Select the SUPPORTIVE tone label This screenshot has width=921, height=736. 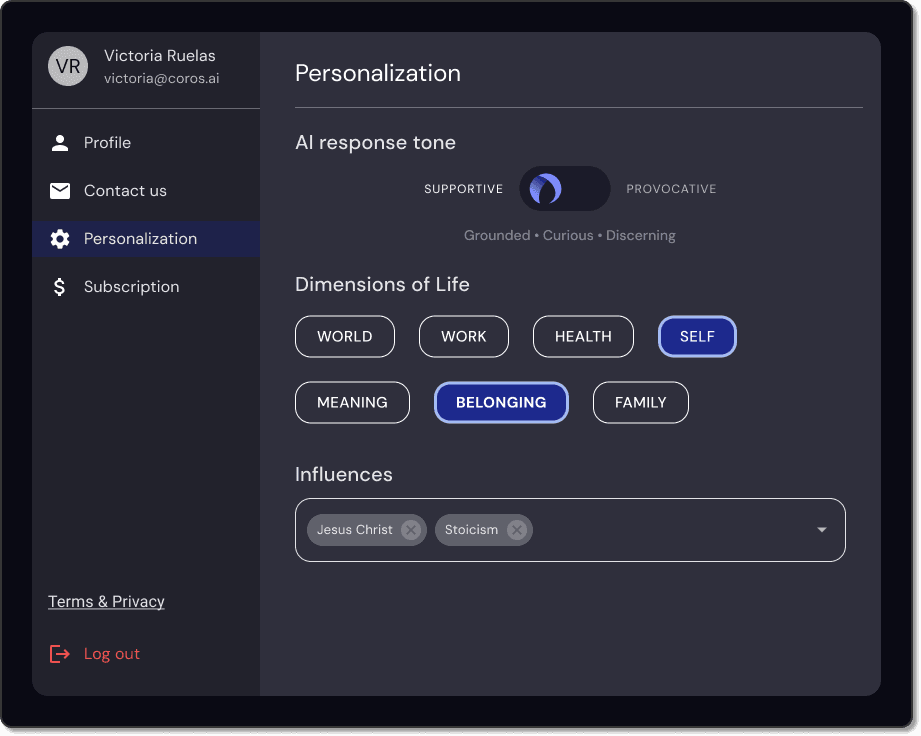point(463,189)
